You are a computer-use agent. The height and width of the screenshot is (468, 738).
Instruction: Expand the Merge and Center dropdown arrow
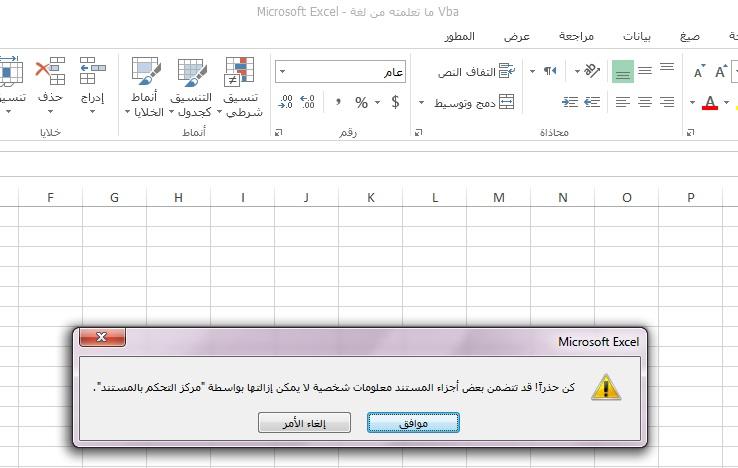pyautogui.click(x=421, y=102)
